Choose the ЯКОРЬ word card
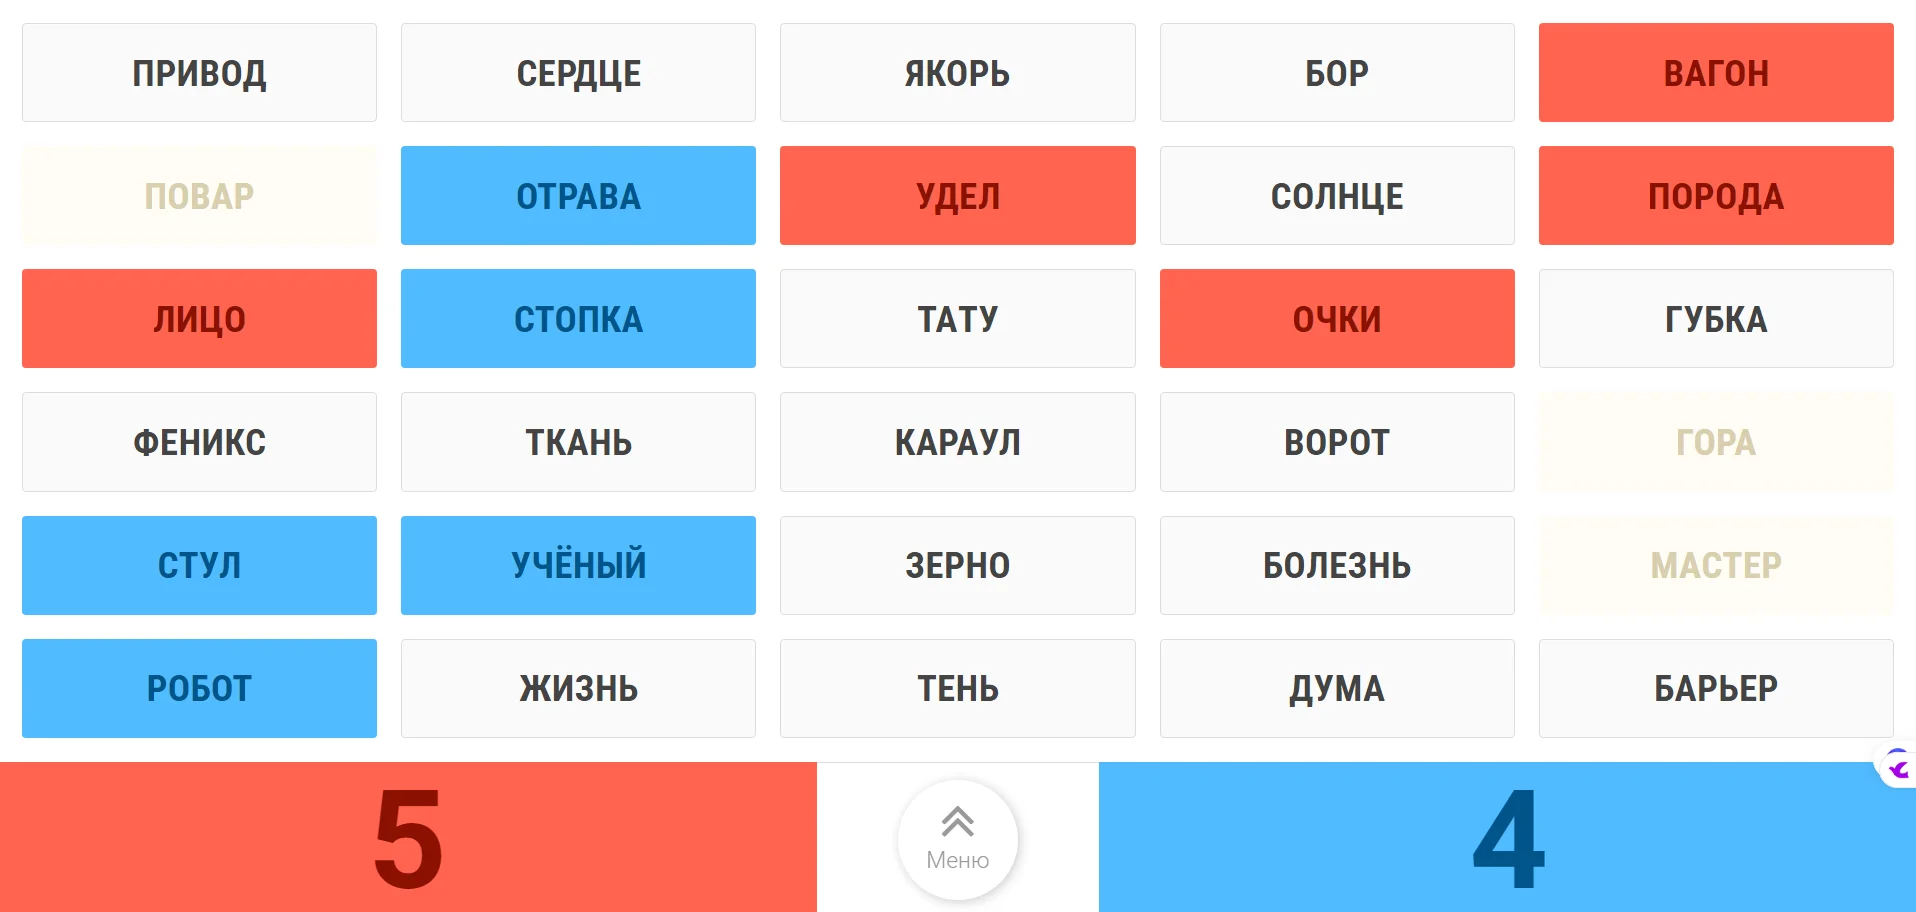The width and height of the screenshot is (1916, 912). click(x=957, y=73)
